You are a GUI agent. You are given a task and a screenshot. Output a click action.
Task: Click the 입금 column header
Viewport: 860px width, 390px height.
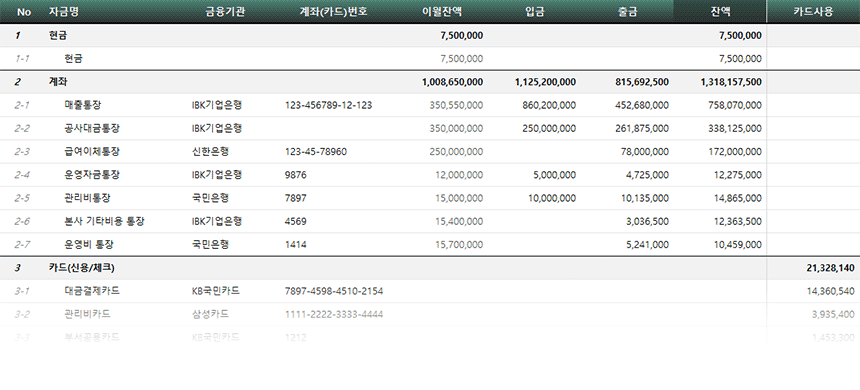pyautogui.click(x=534, y=12)
